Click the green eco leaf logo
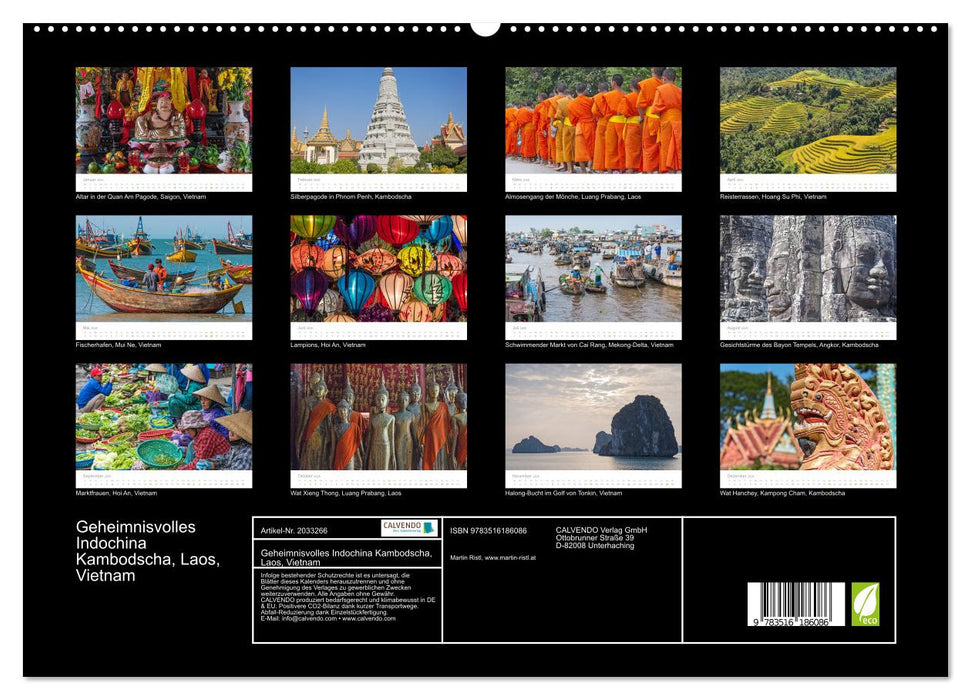This screenshot has width=971, height=700. pyautogui.click(x=865, y=604)
